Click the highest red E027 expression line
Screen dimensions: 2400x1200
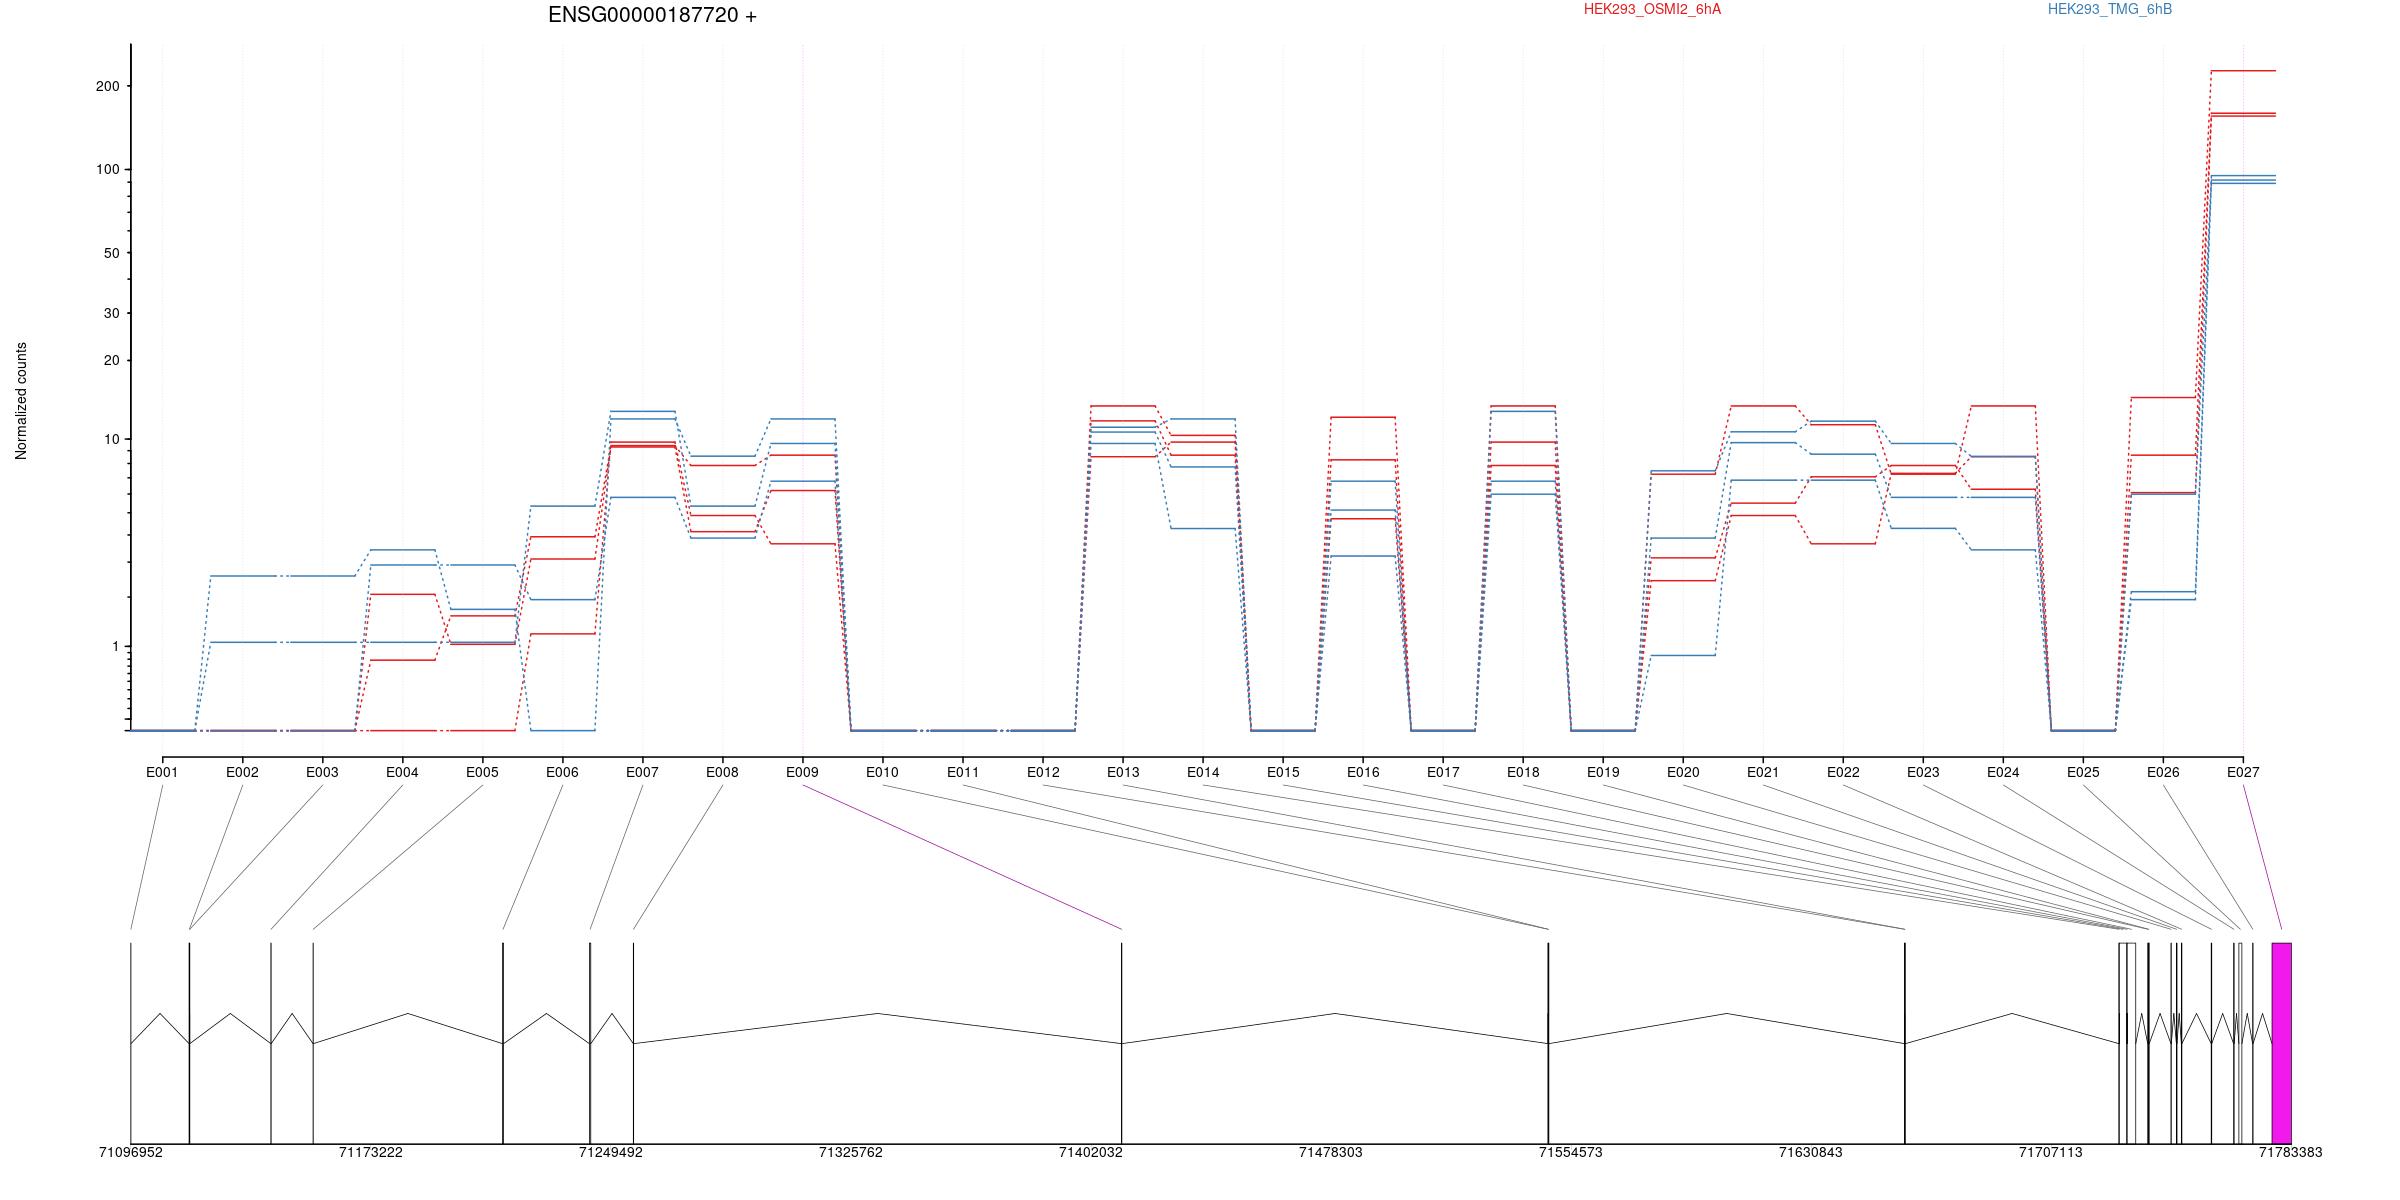point(2243,71)
